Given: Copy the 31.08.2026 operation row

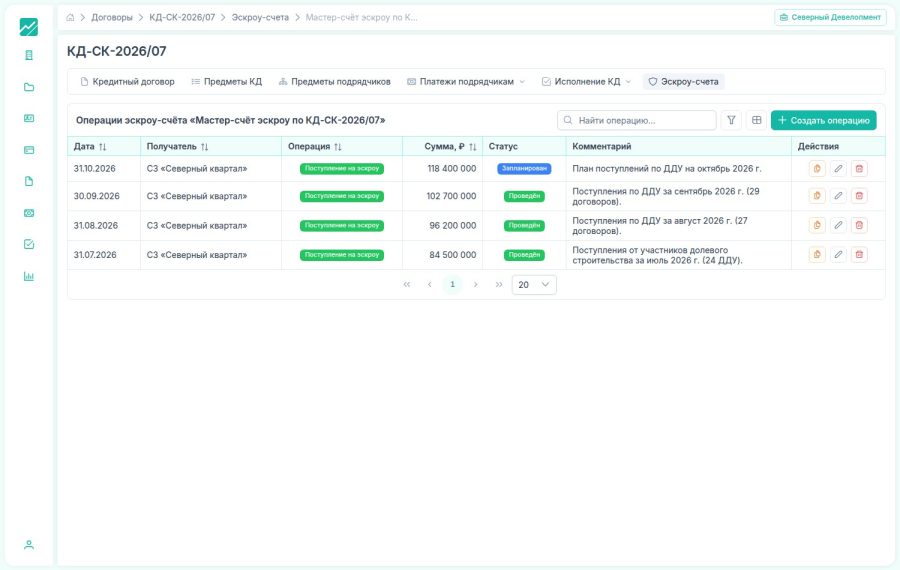Looking at the screenshot, I should (x=817, y=225).
